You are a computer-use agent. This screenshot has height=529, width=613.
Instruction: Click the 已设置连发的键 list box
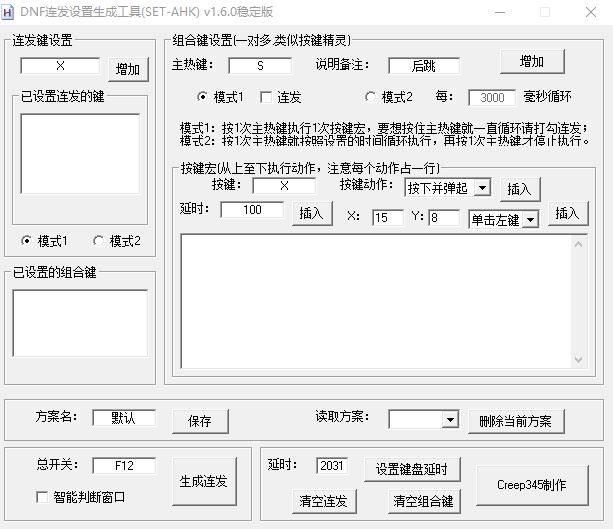[80, 154]
